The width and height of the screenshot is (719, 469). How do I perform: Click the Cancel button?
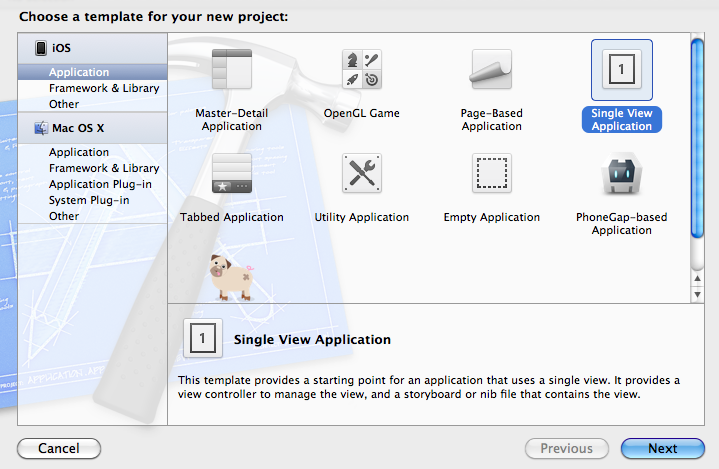pyautogui.click(x=59, y=448)
